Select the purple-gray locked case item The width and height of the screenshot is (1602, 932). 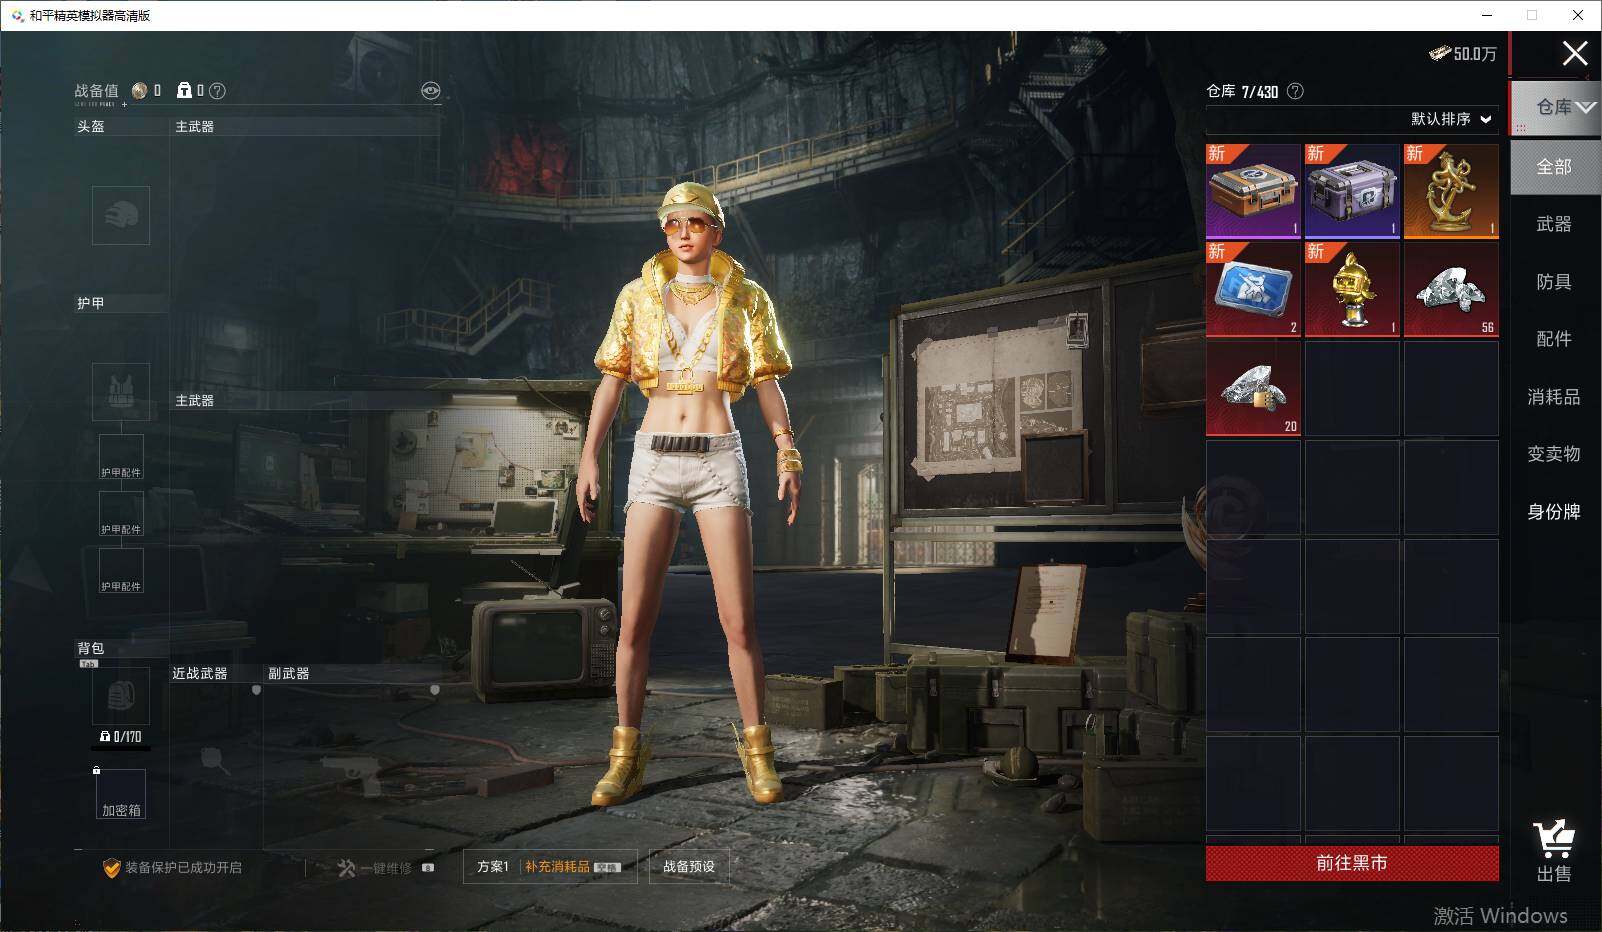click(1352, 191)
